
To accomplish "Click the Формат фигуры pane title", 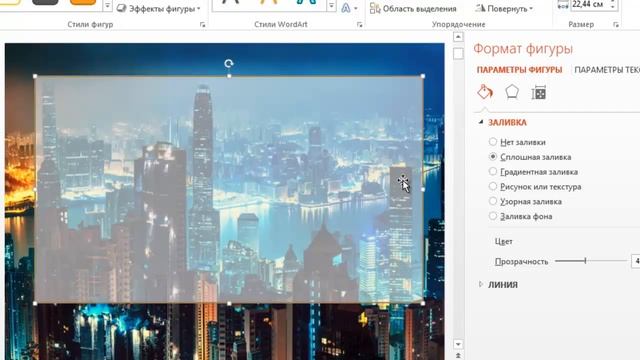I will [x=523, y=49].
